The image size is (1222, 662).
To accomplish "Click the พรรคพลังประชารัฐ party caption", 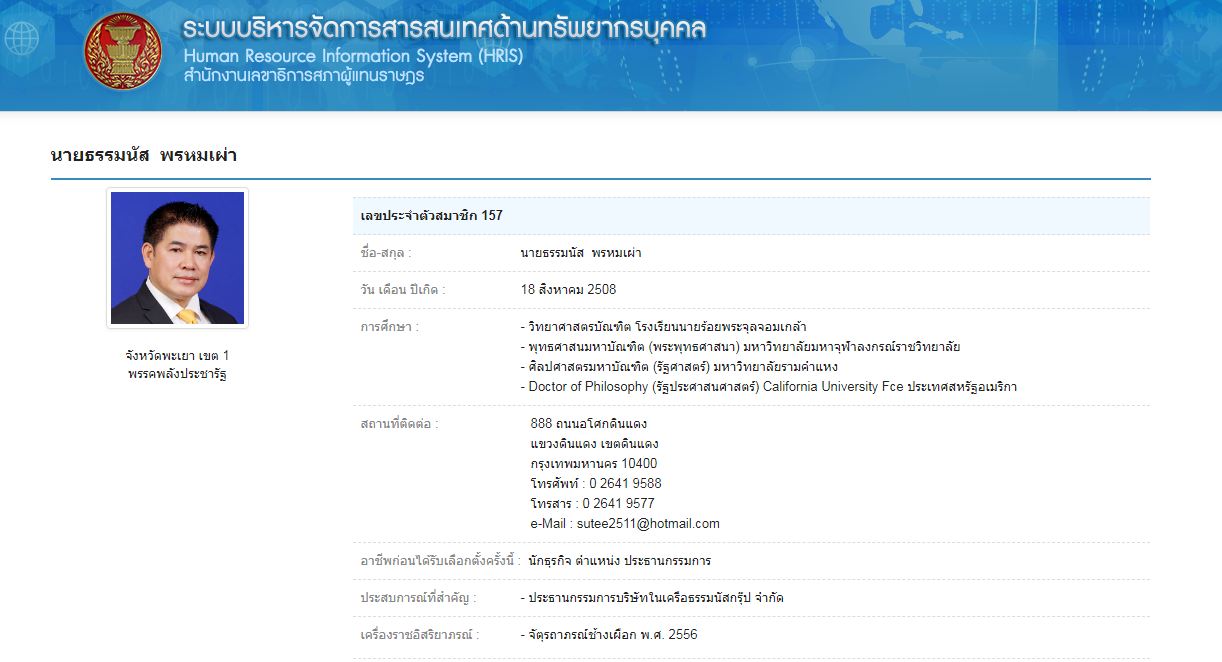I will point(177,374).
